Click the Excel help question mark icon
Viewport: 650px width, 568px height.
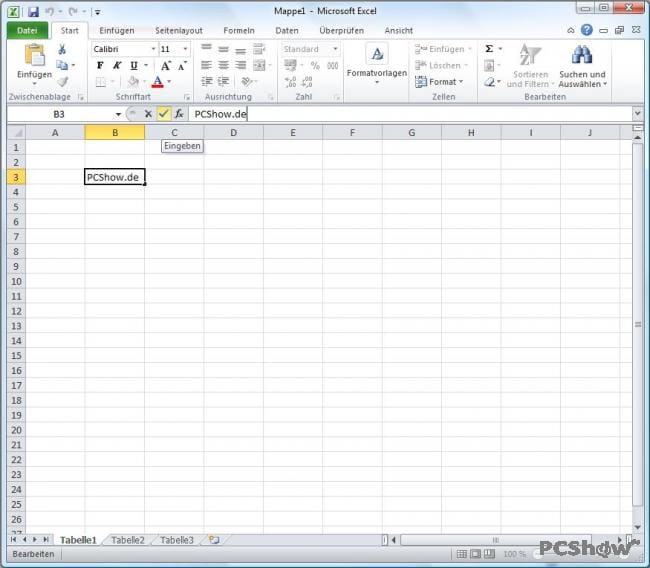coord(587,30)
